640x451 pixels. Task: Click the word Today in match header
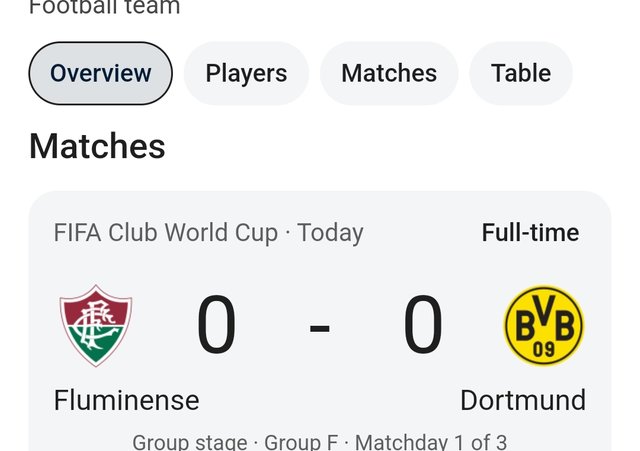330,233
